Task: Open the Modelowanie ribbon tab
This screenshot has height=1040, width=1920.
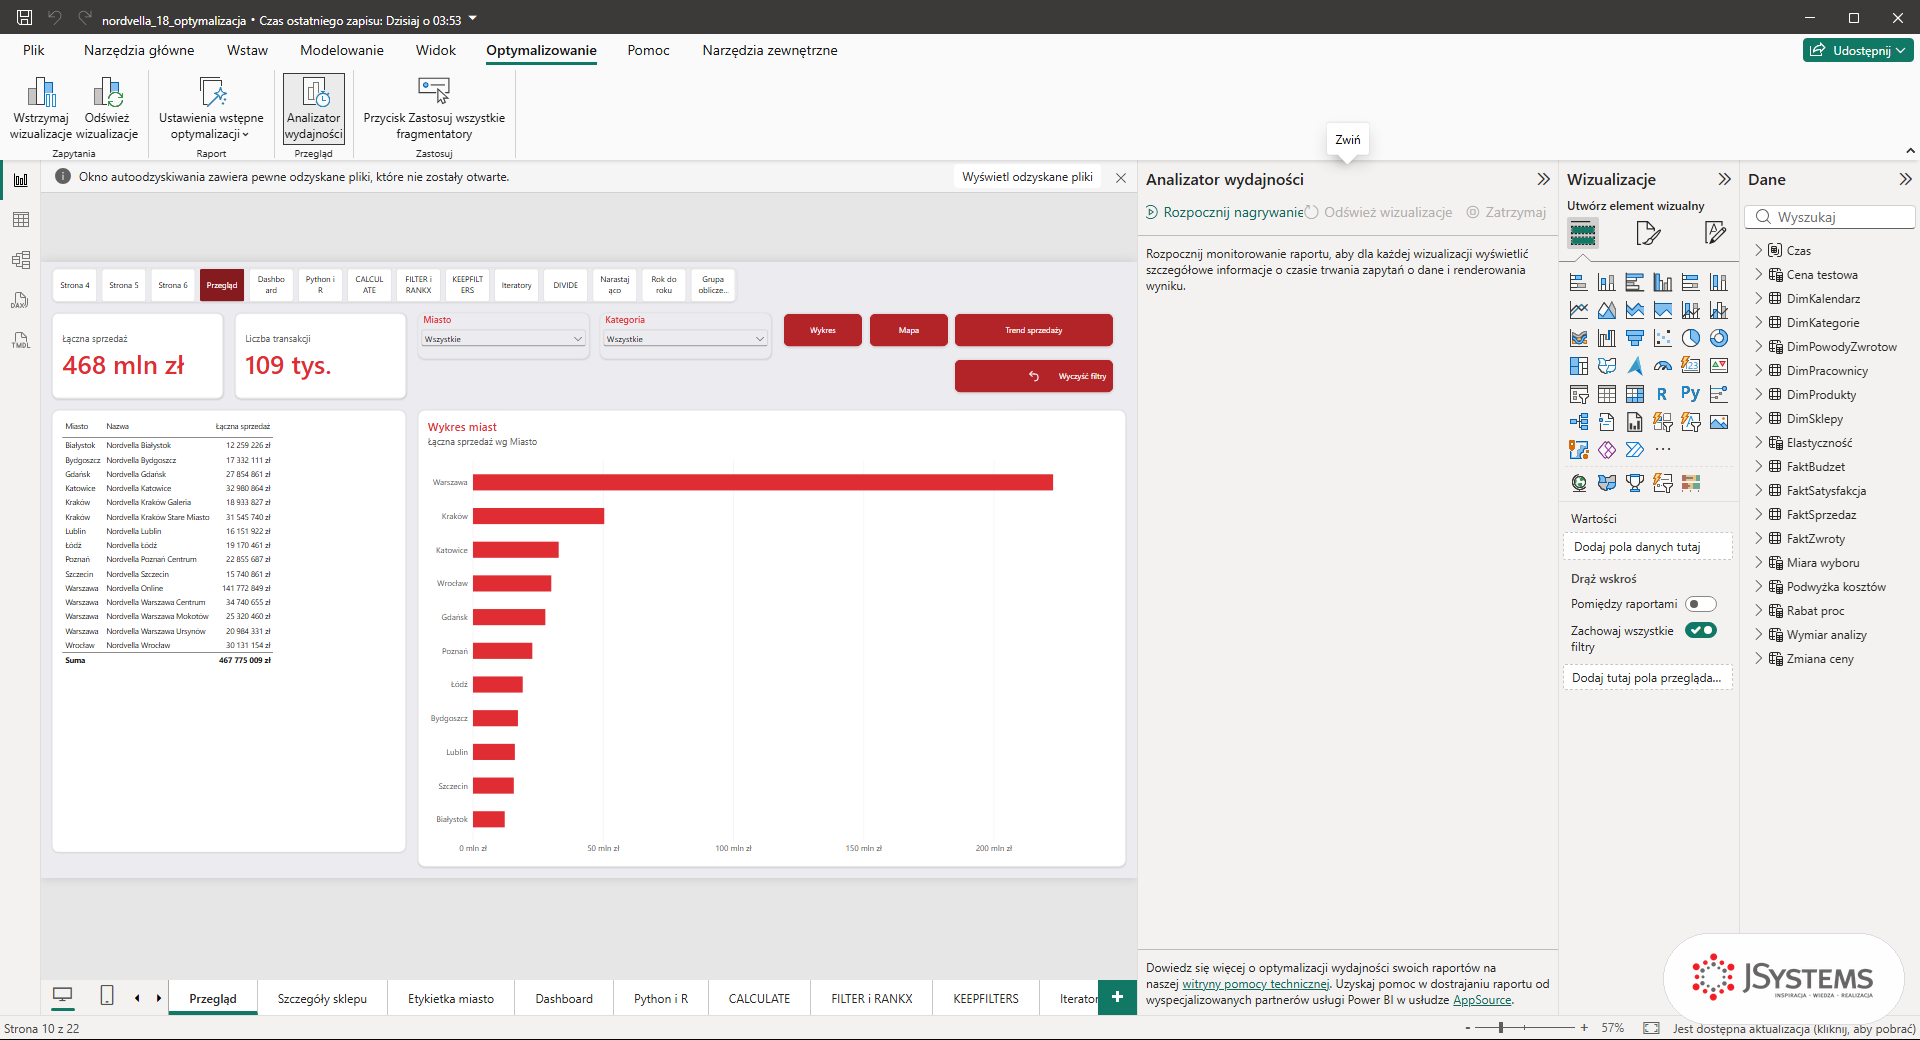Action: [x=342, y=50]
